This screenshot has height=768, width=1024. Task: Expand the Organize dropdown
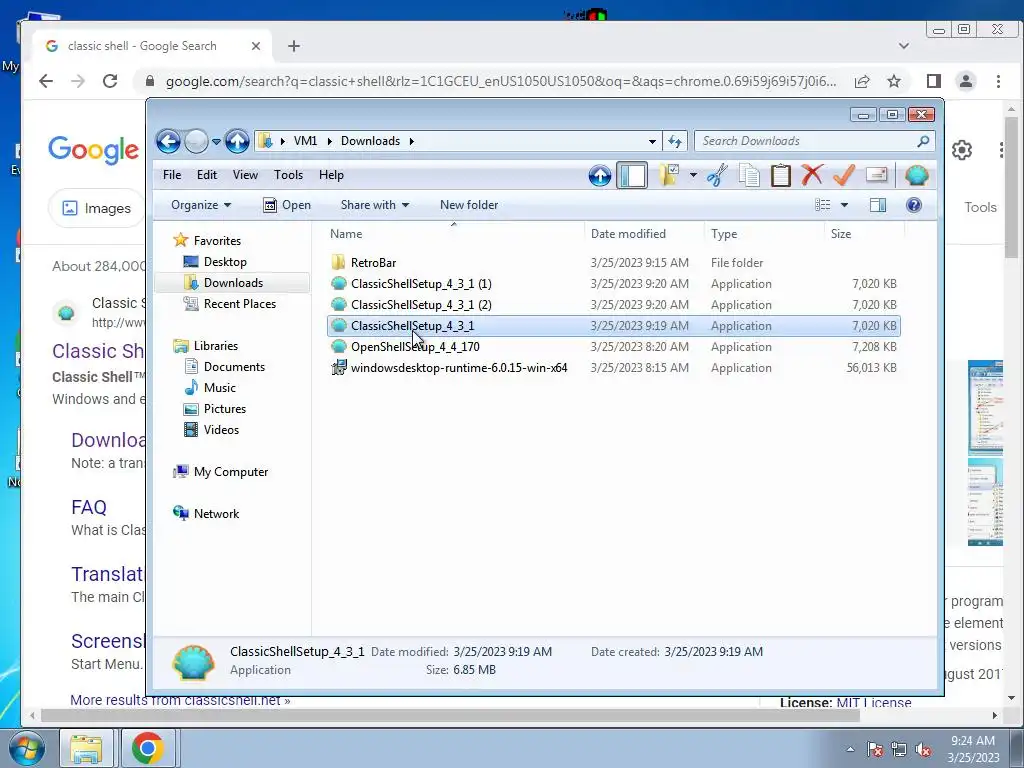click(x=200, y=205)
